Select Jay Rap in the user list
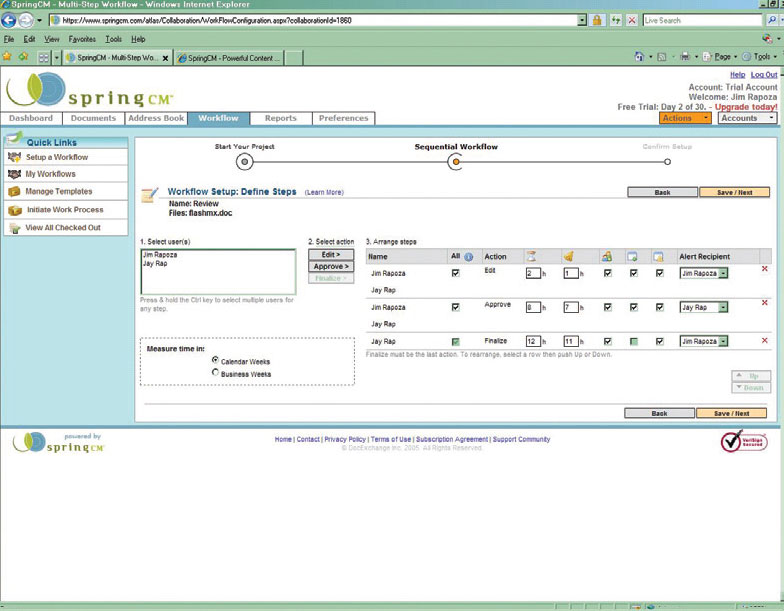784x611 pixels. pyautogui.click(x=155, y=264)
